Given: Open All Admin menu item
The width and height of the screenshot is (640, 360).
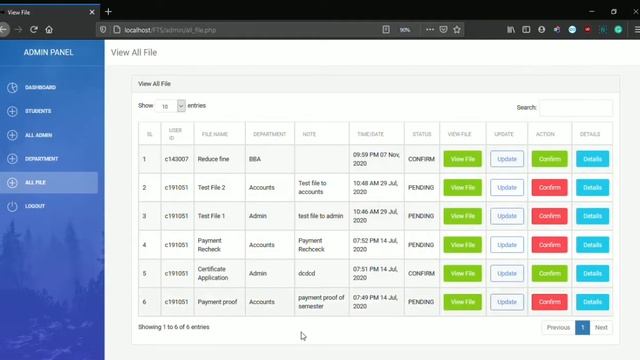Looking at the screenshot, I should click(x=38, y=135).
